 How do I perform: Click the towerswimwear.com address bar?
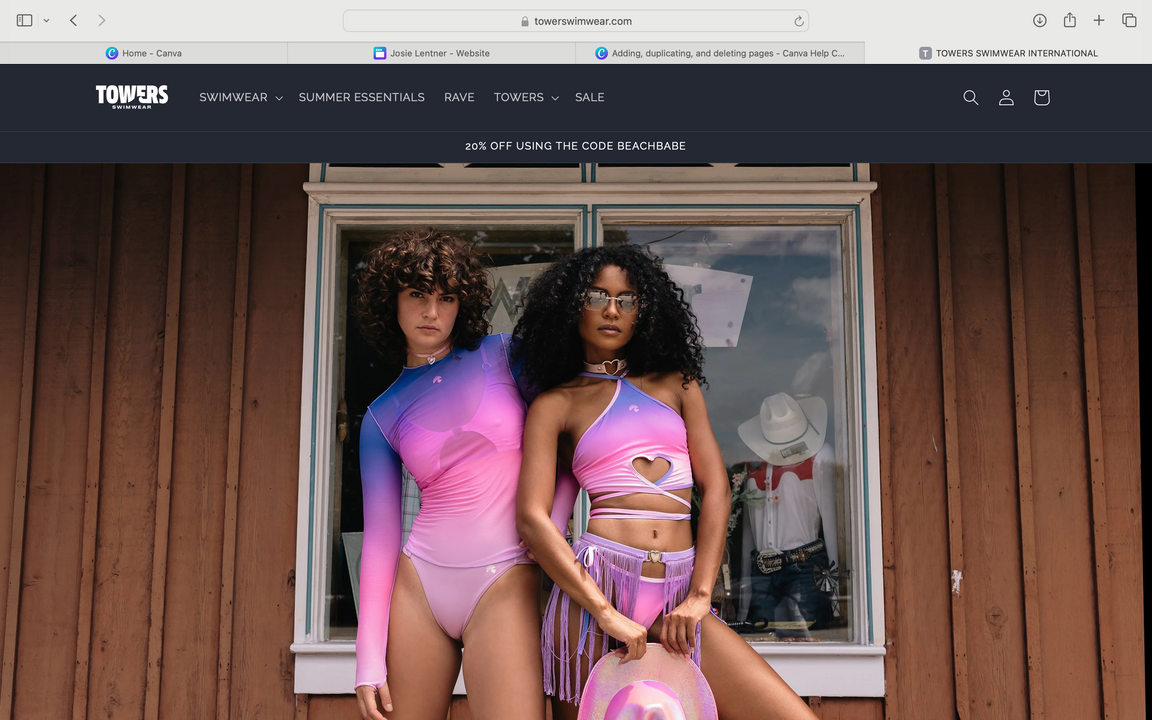575,21
